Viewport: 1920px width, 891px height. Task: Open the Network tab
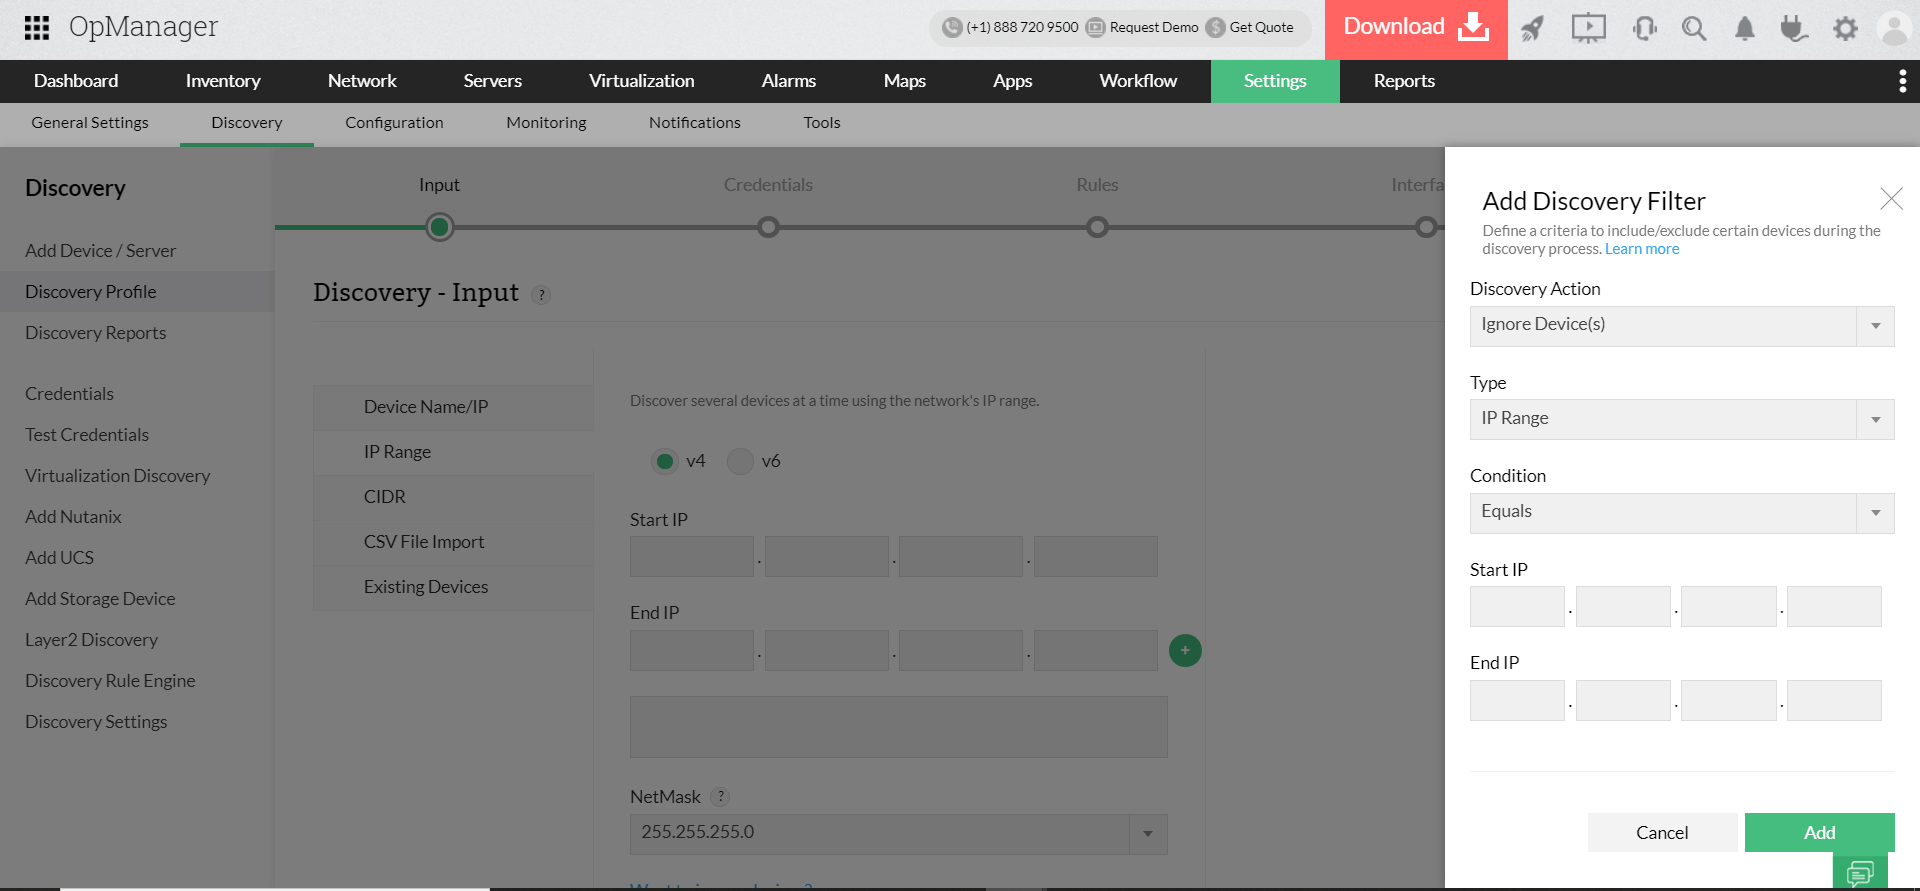point(362,81)
